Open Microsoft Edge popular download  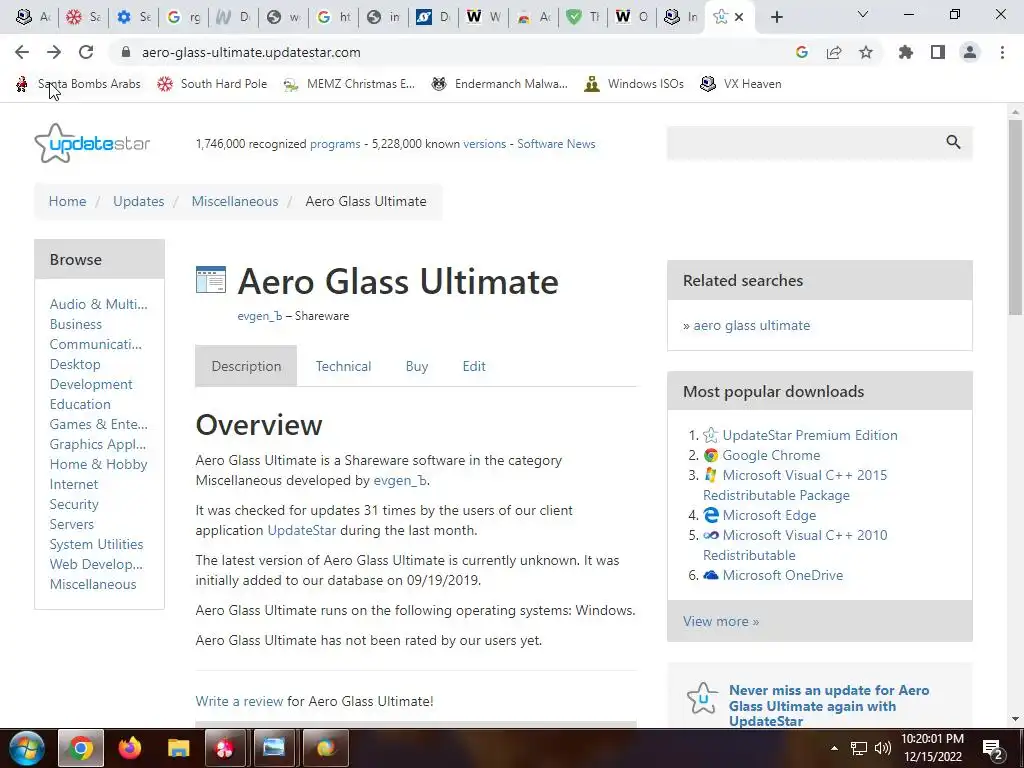click(769, 515)
